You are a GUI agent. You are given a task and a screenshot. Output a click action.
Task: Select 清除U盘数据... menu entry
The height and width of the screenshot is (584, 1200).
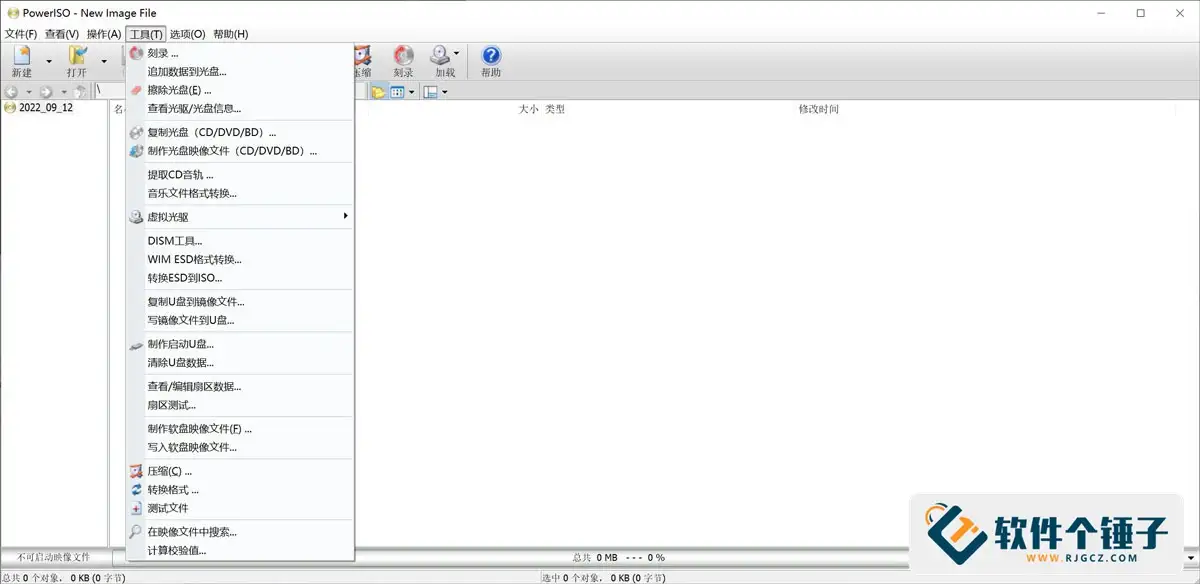point(240,362)
